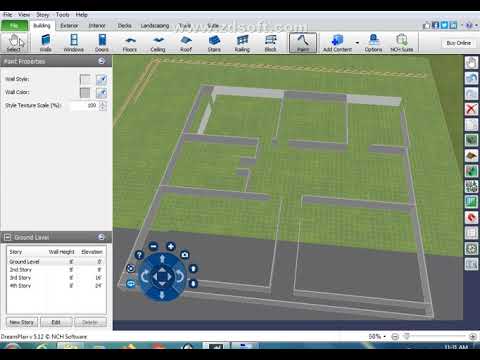Click the Twitter share icon
The height and width of the screenshot is (360, 480).
(444, 25)
